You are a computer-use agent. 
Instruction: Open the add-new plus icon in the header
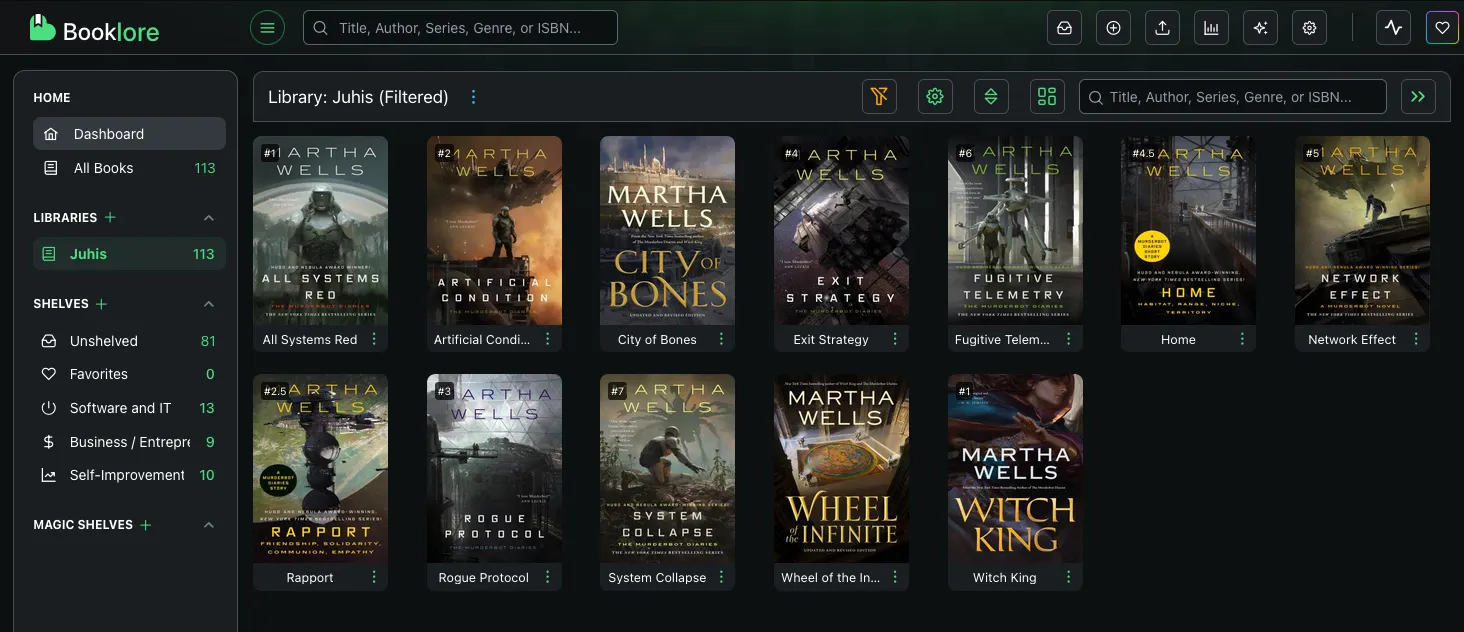(1113, 27)
